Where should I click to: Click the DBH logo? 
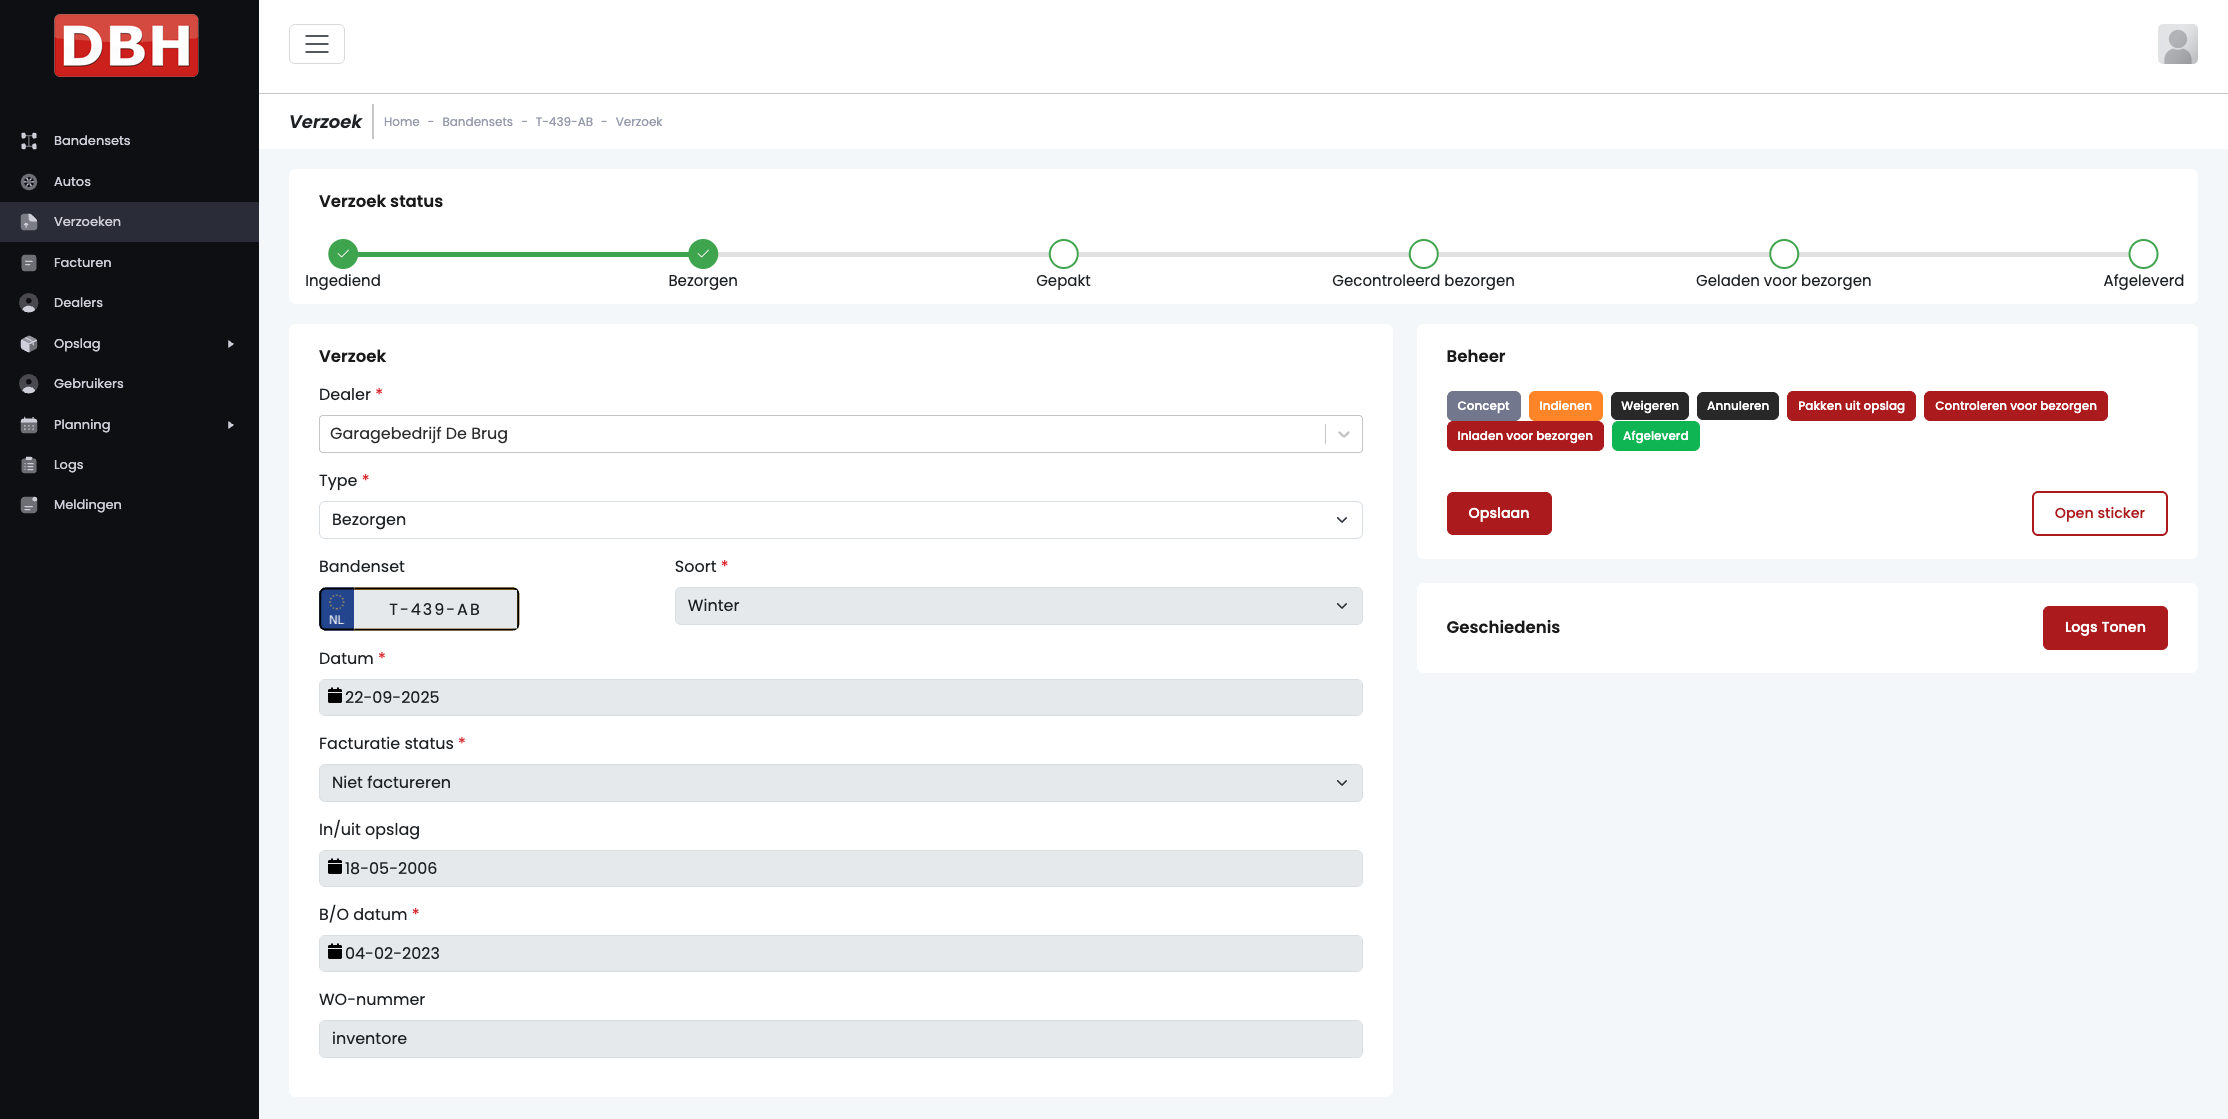[126, 46]
